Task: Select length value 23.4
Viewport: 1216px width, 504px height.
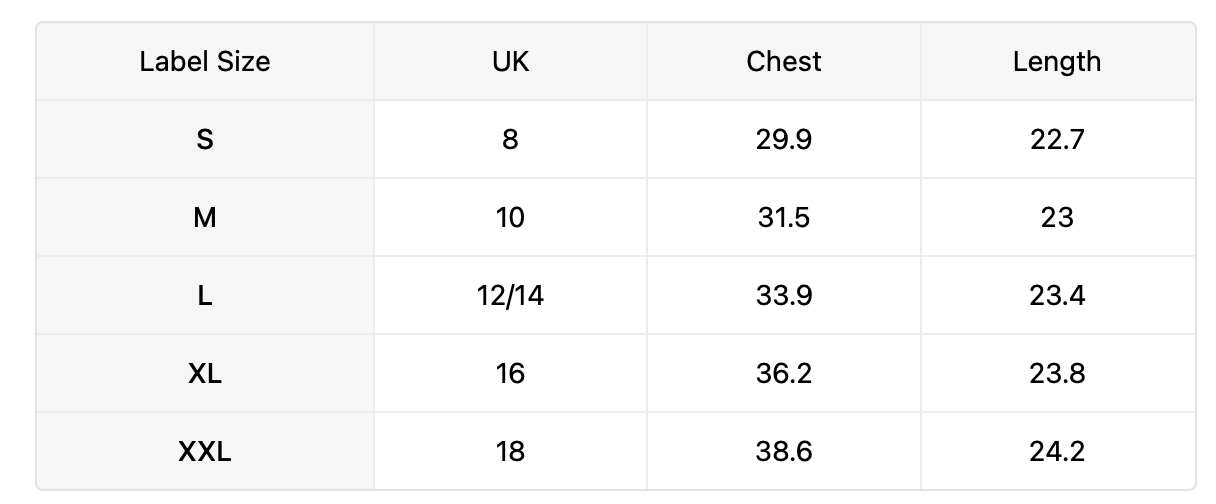Action: (x=1057, y=295)
